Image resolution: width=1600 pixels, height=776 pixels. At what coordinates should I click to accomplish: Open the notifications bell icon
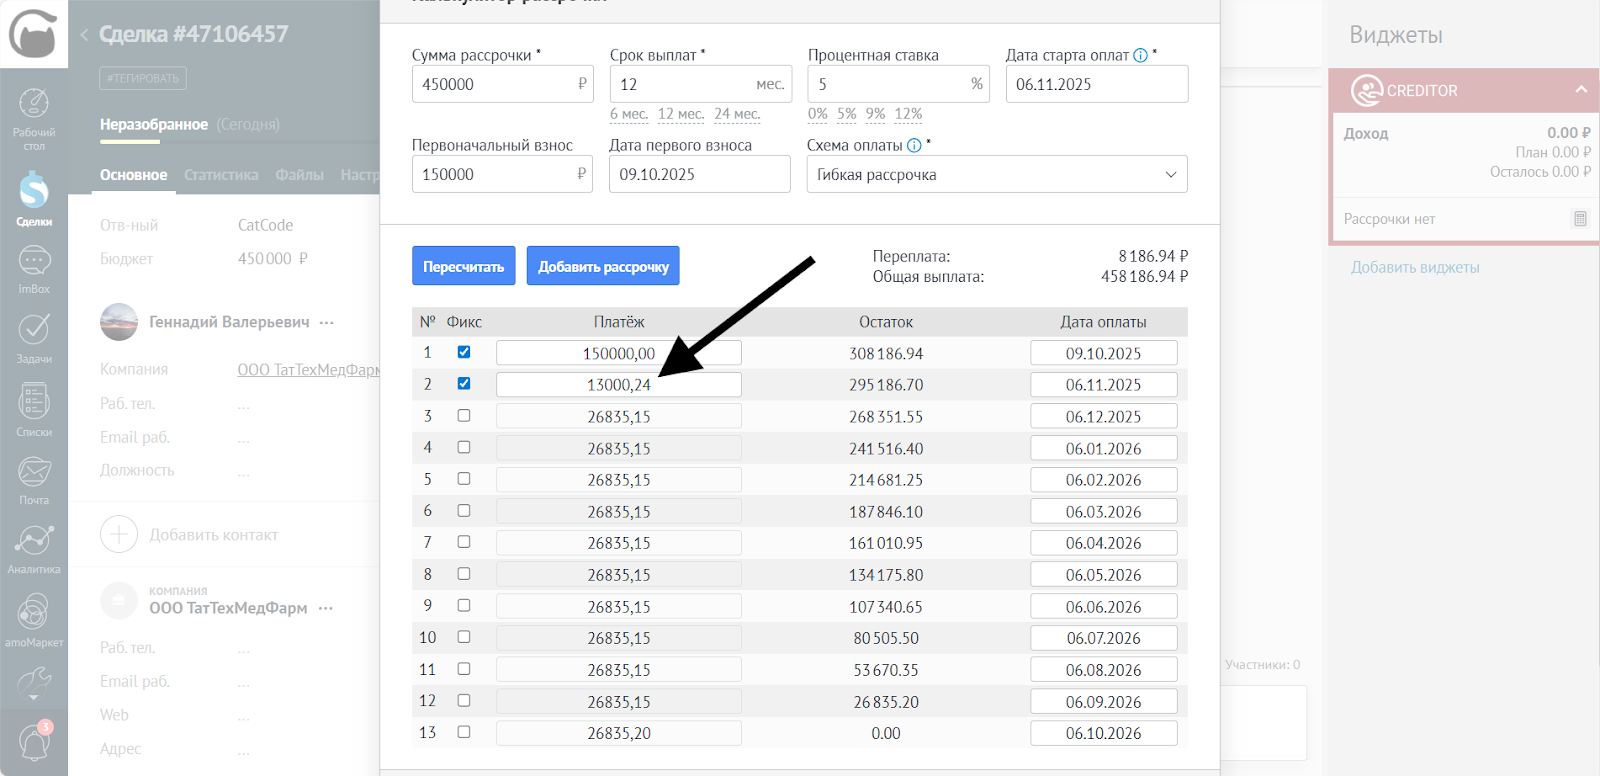[34, 742]
